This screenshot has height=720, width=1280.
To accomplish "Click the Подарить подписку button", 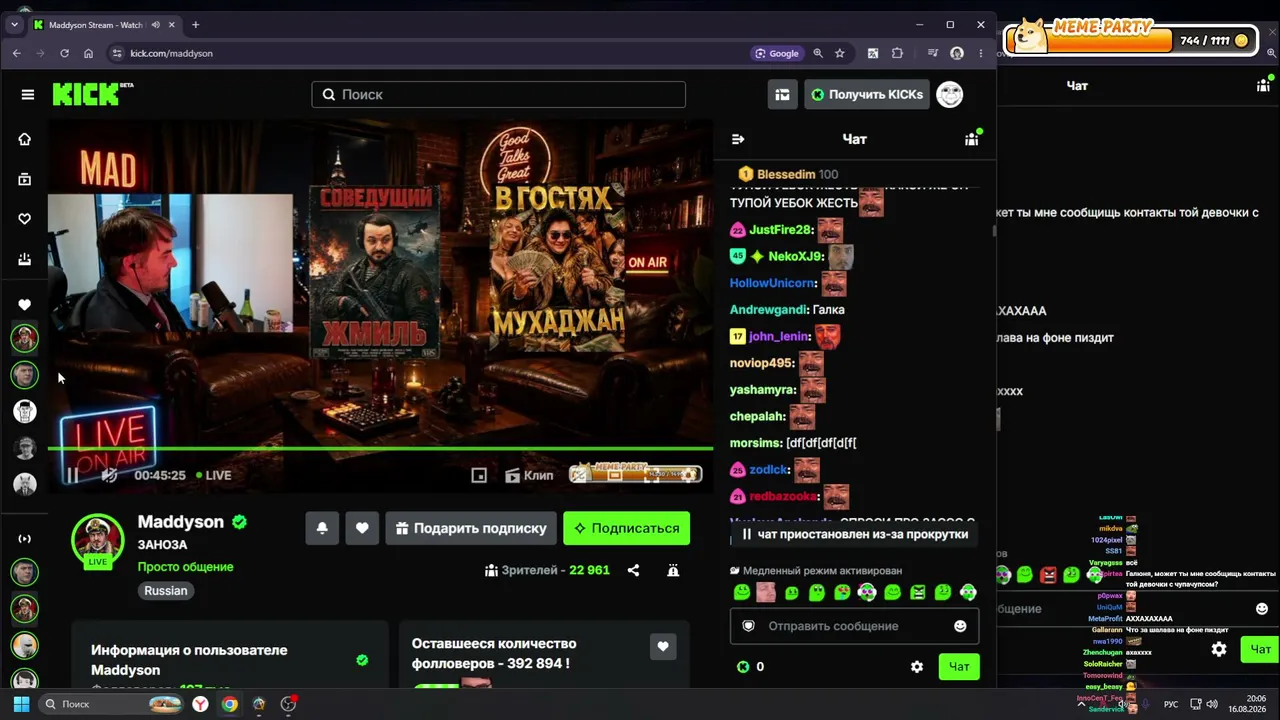I will tap(471, 528).
